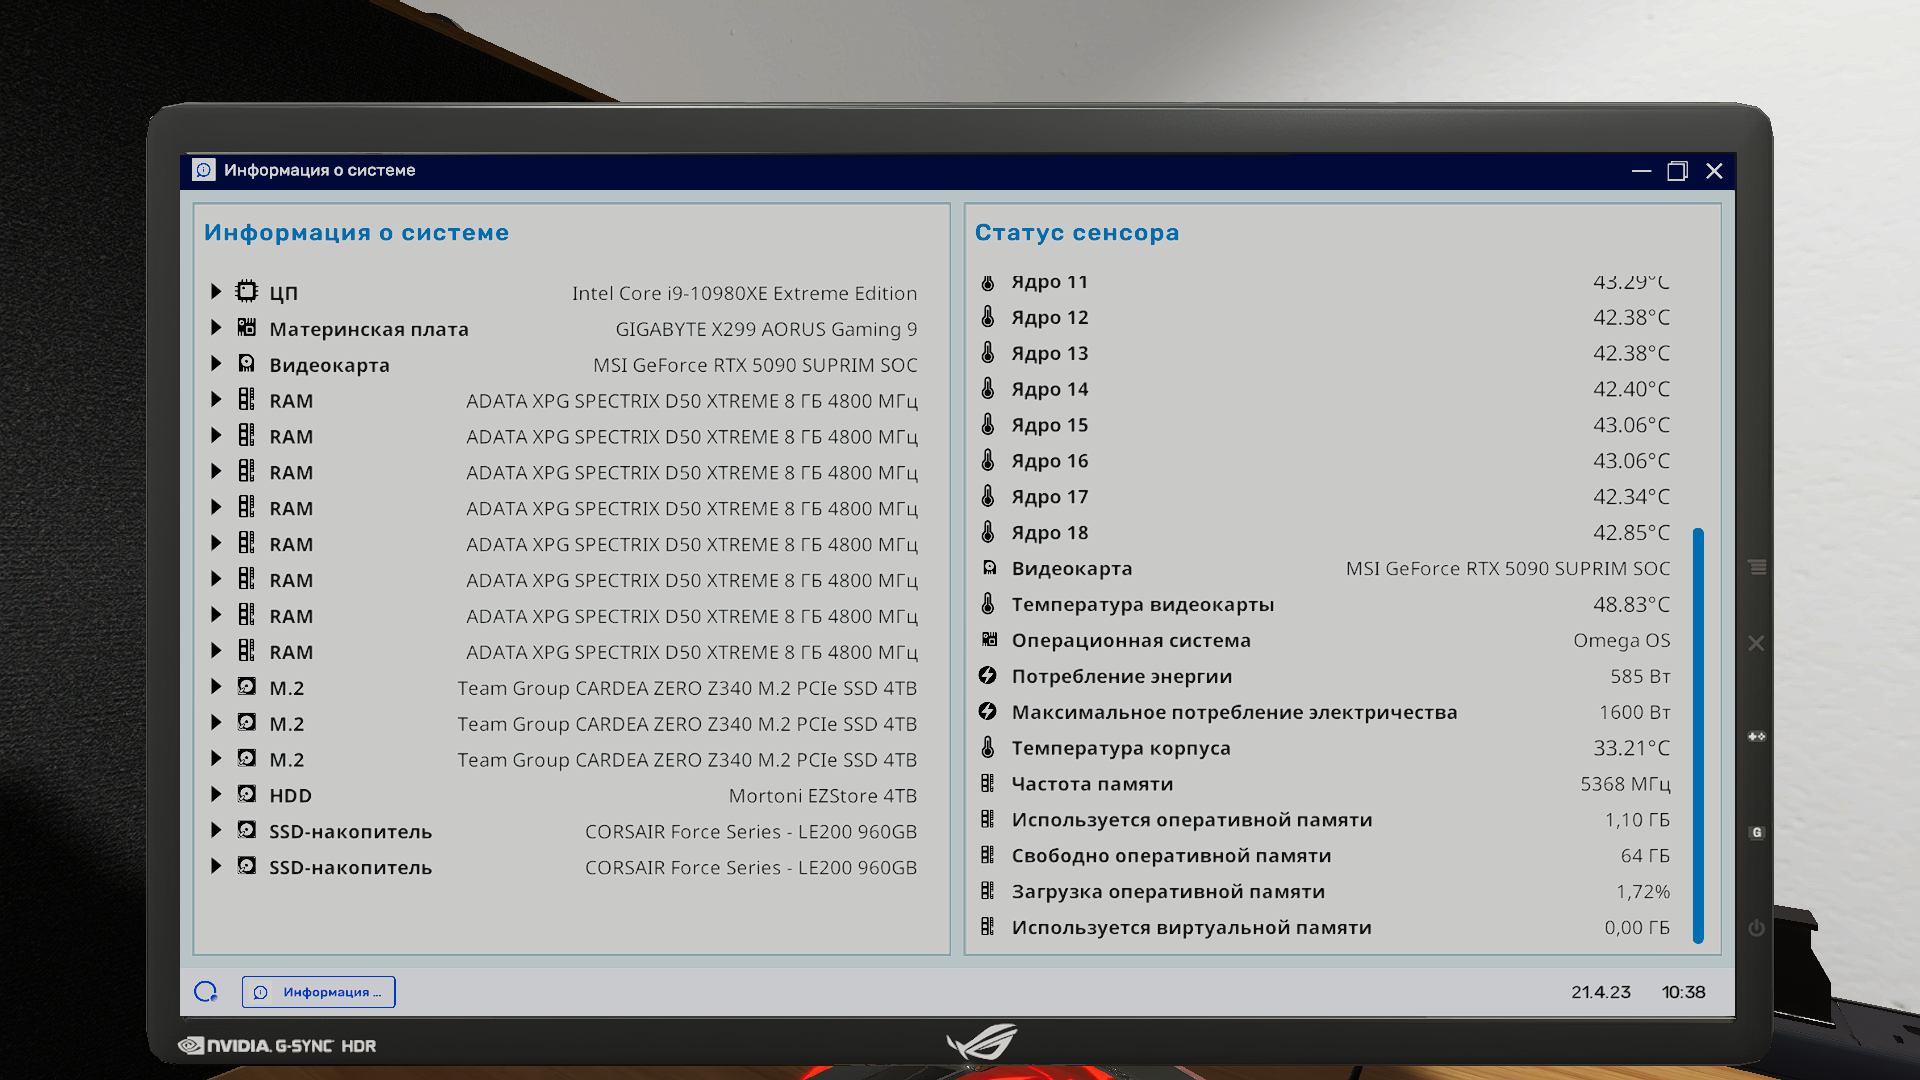
Task: Click the Статус сенсора panel heading
Action: [x=1077, y=233]
